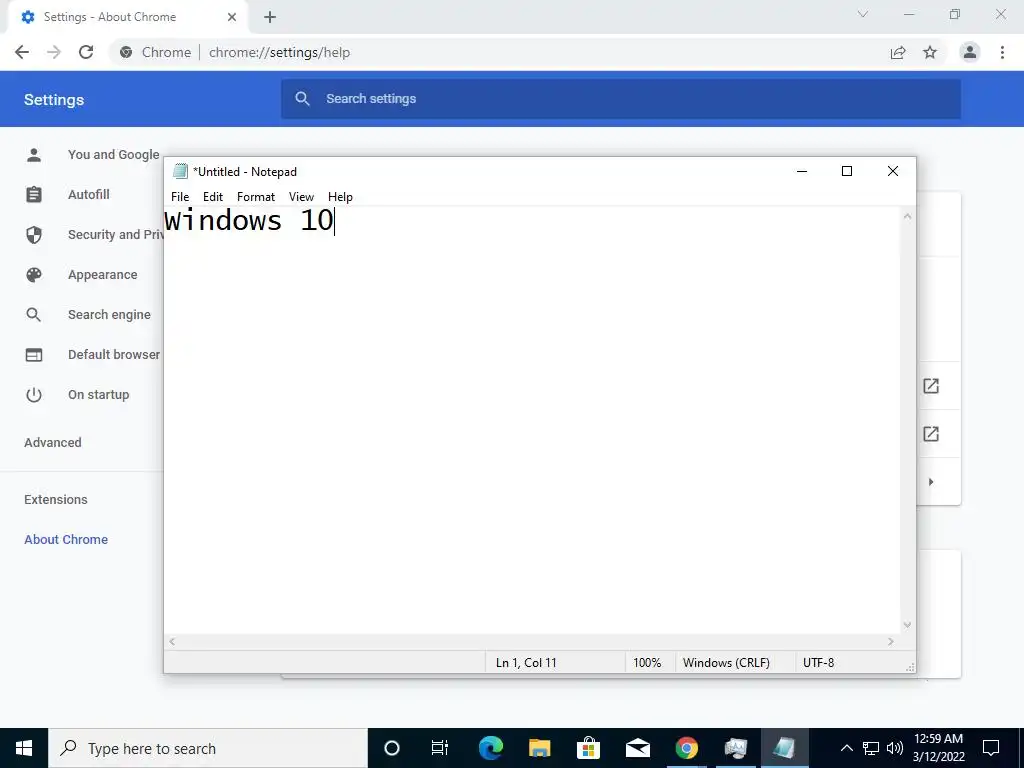Click the 100% zoom status text
Image resolution: width=1024 pixels, height=768 pixels.
coord(647,662)
